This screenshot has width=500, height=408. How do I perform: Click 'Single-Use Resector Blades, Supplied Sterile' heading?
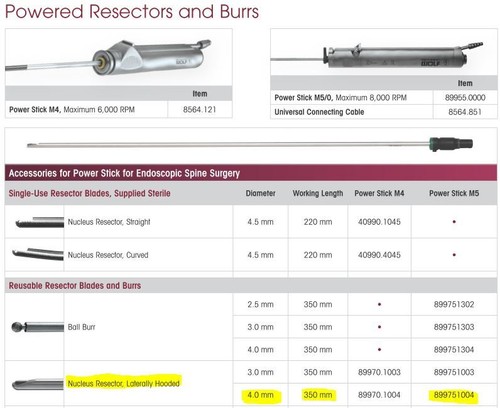click(x=89, y=193)
